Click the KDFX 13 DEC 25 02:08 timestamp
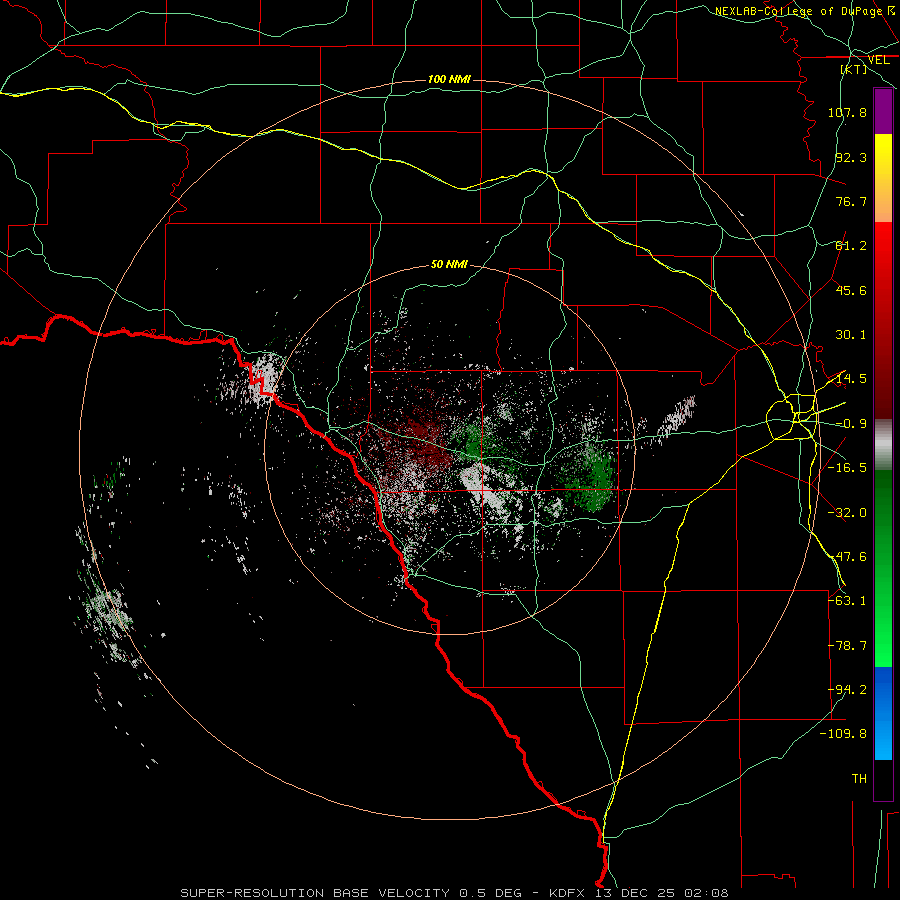Viewport: 900px width, 900px height. coord(638,893)
